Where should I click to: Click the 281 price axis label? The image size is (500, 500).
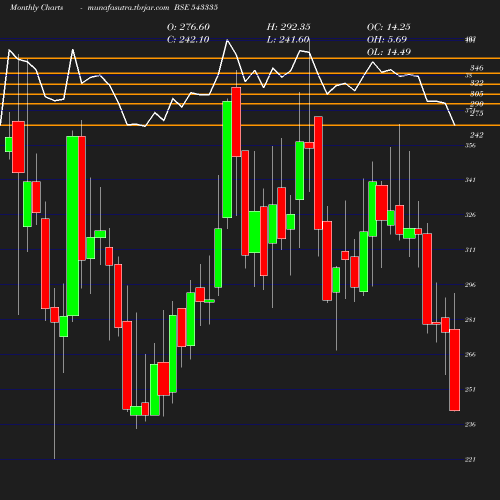point(470,320)
